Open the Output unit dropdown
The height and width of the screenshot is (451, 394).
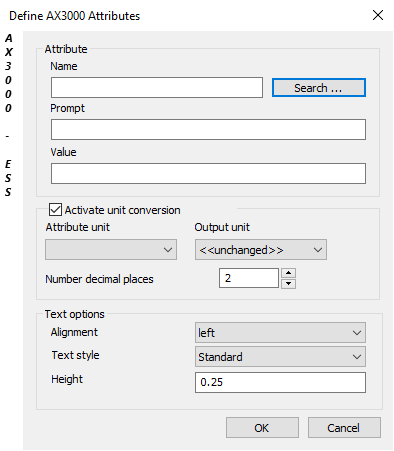pyautogui.click(x=261, y=249)
